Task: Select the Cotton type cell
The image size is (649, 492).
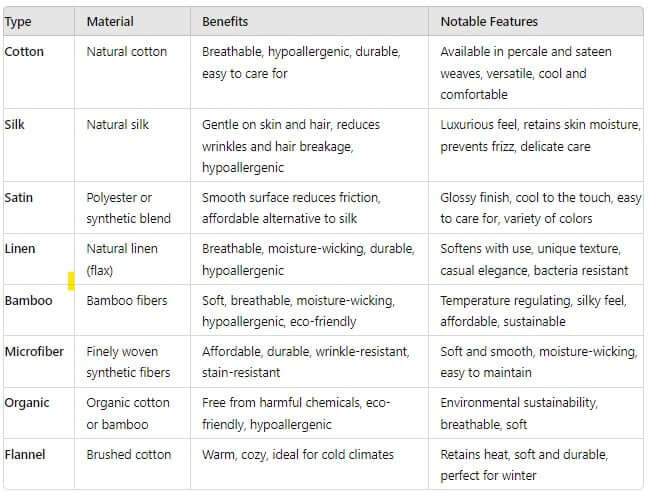Action: click(x=24, y=51)
